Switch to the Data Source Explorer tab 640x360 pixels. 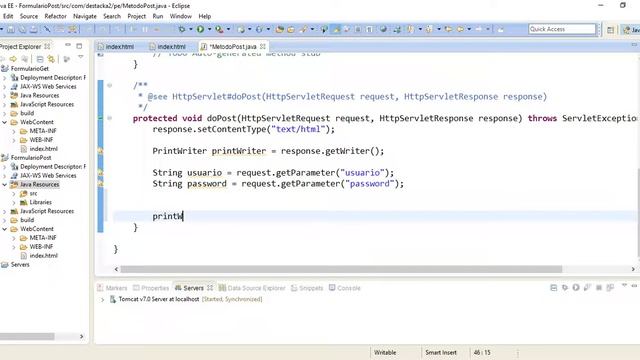click(x=252, y=288)
